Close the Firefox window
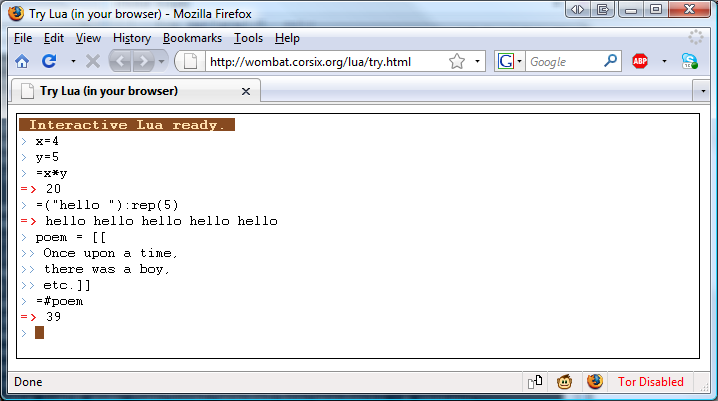The width and height of the screenshot is (718, 401). point(690,10)
